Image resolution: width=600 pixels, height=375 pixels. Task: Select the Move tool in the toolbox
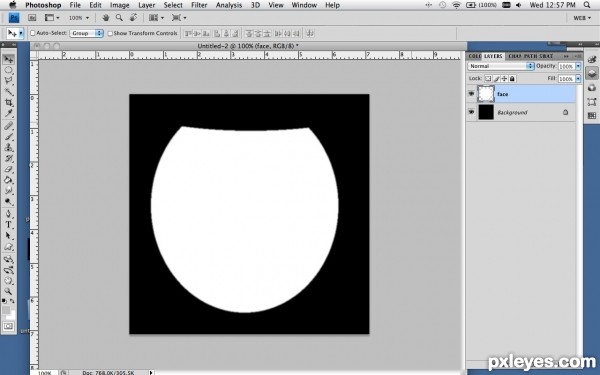(8, 59)
